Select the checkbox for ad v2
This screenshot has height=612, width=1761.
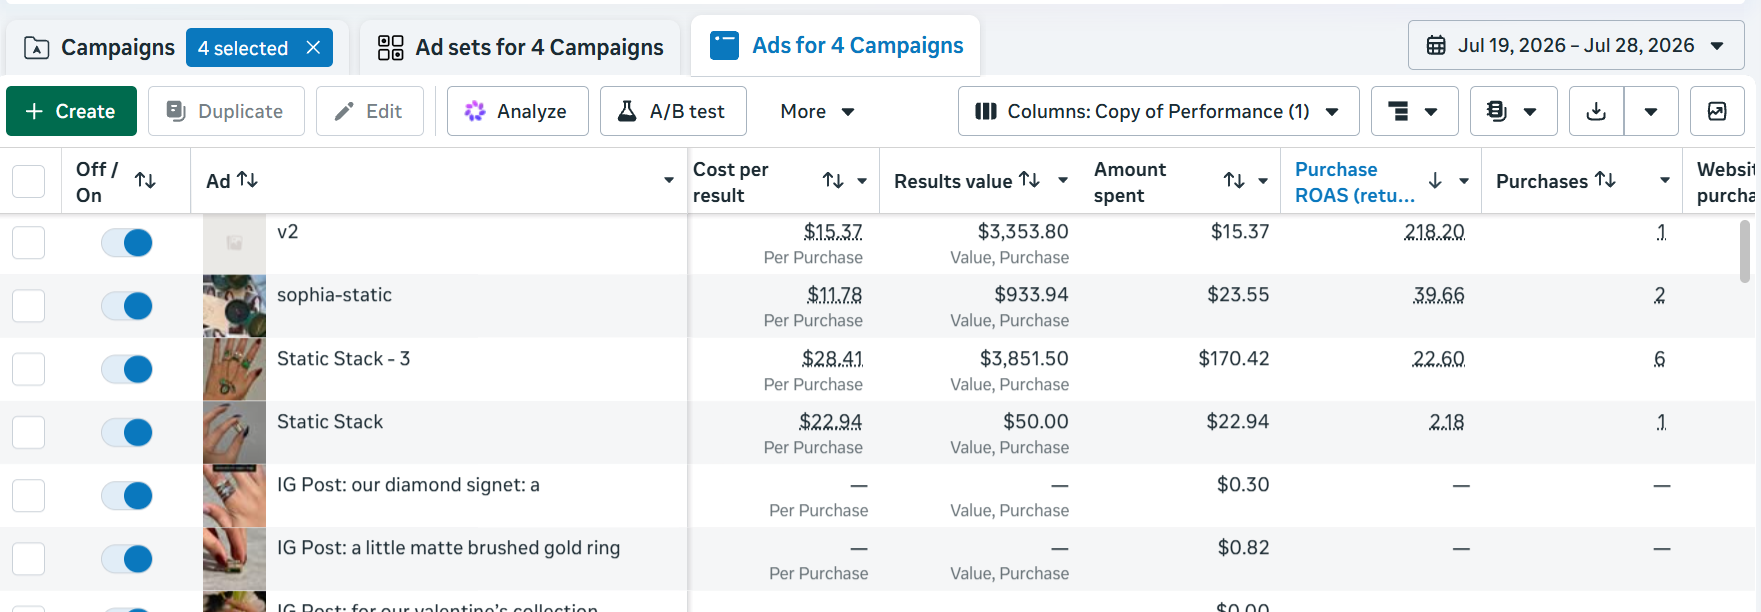point(28,242)
